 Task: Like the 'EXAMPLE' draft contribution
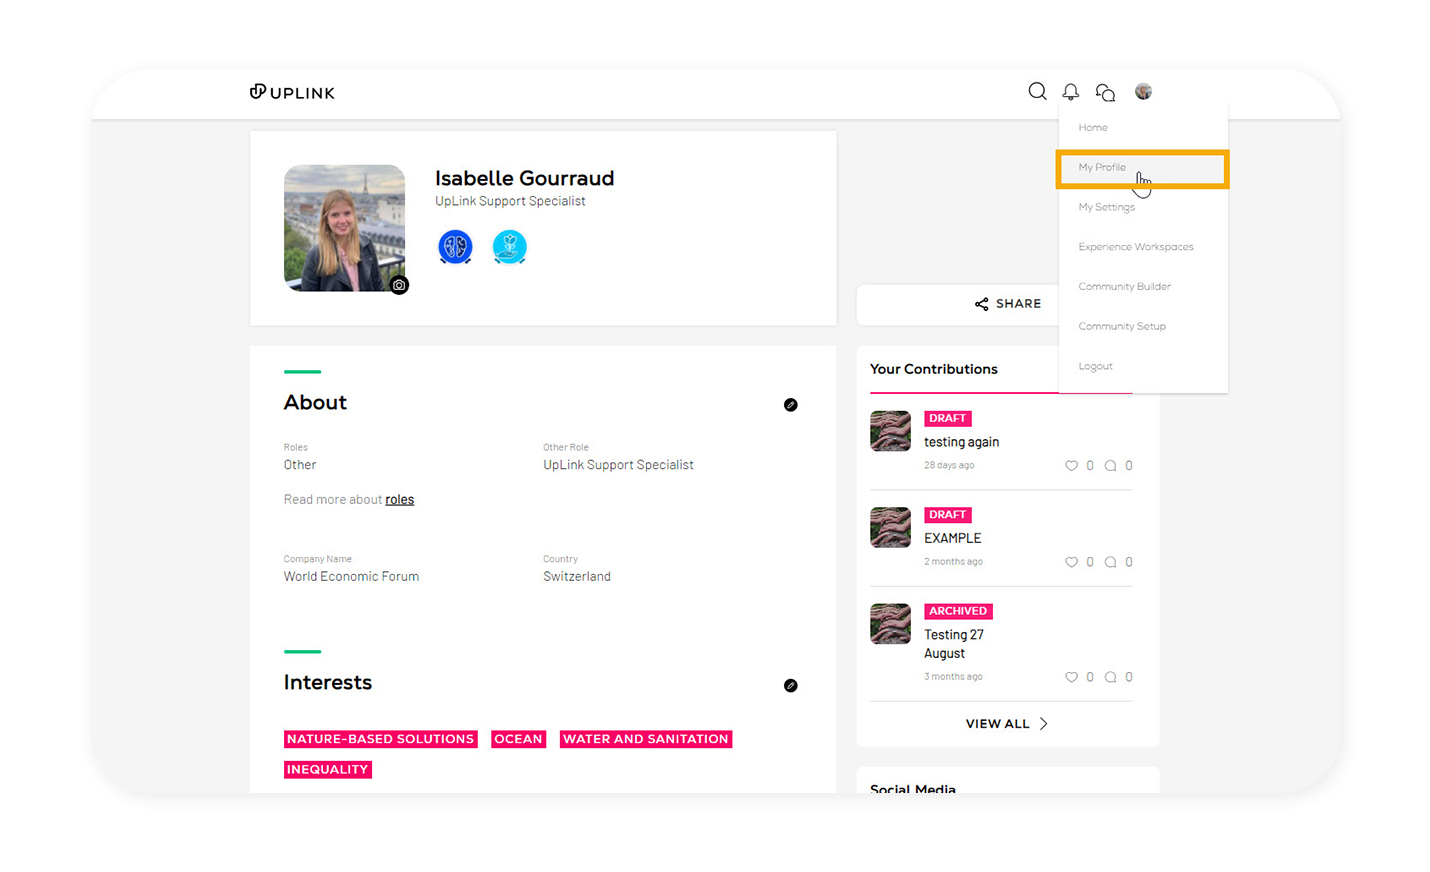tap(1071, 562)
